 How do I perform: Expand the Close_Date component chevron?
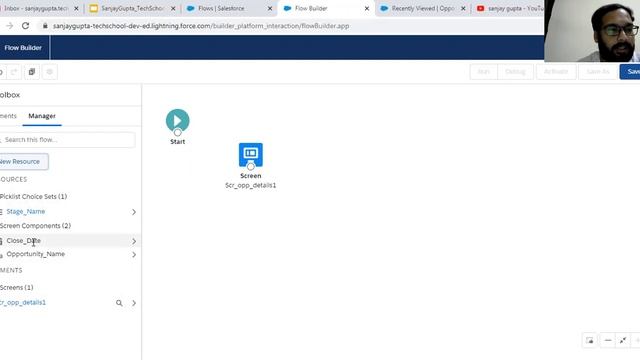pyautogui.click(x=134, y=241)
